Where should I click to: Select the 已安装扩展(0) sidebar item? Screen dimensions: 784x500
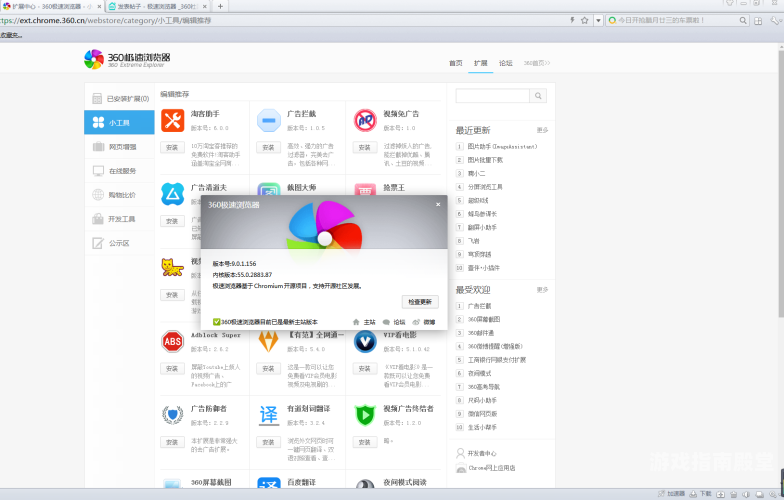click(120, 98)
